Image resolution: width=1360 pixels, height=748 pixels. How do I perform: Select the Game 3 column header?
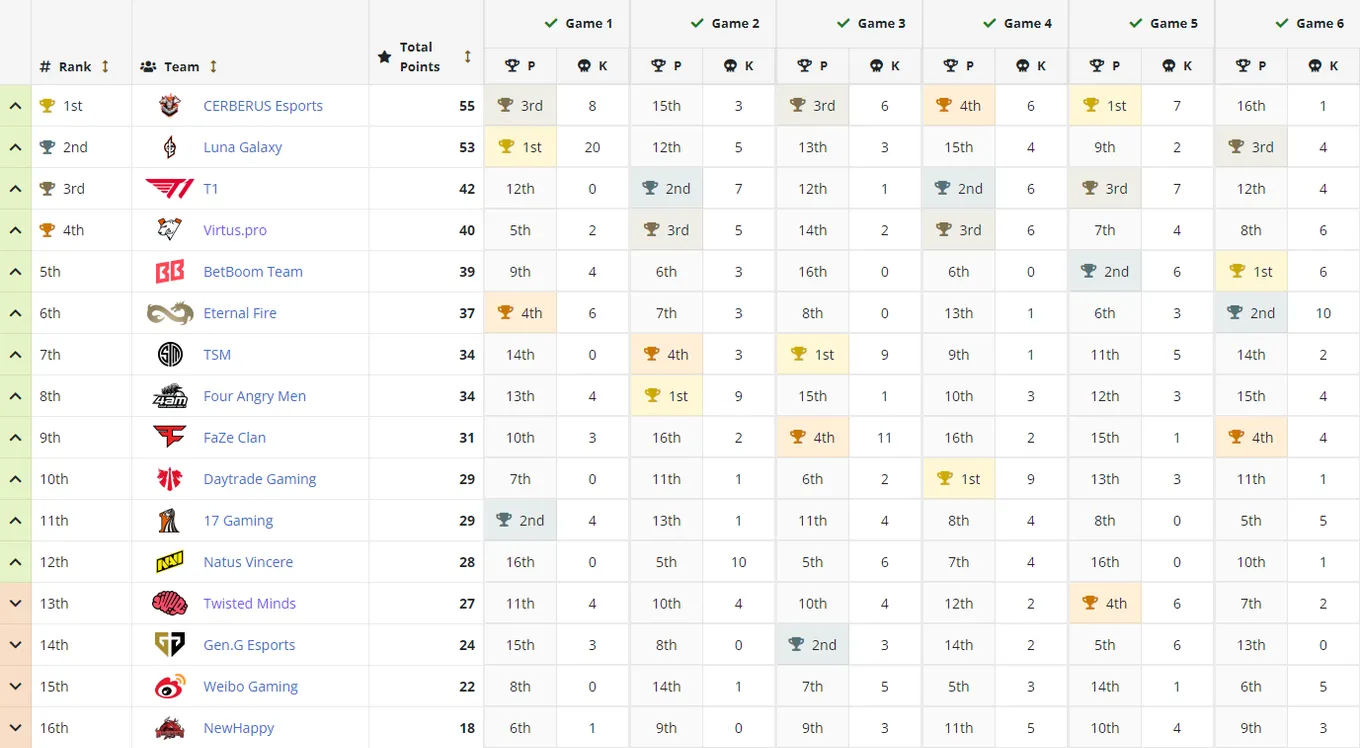(x=849, y=23)
